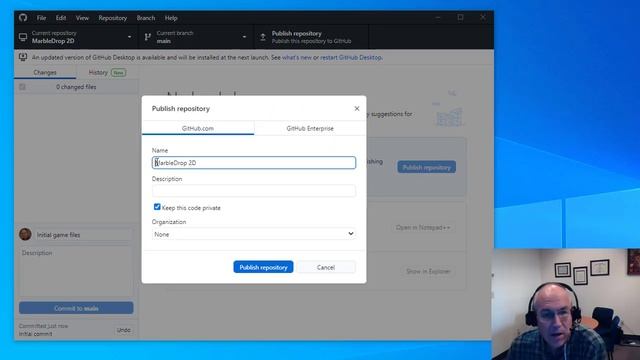Click Open in Notepad++ button
This screenshot has width=640, height=360.
423,227
